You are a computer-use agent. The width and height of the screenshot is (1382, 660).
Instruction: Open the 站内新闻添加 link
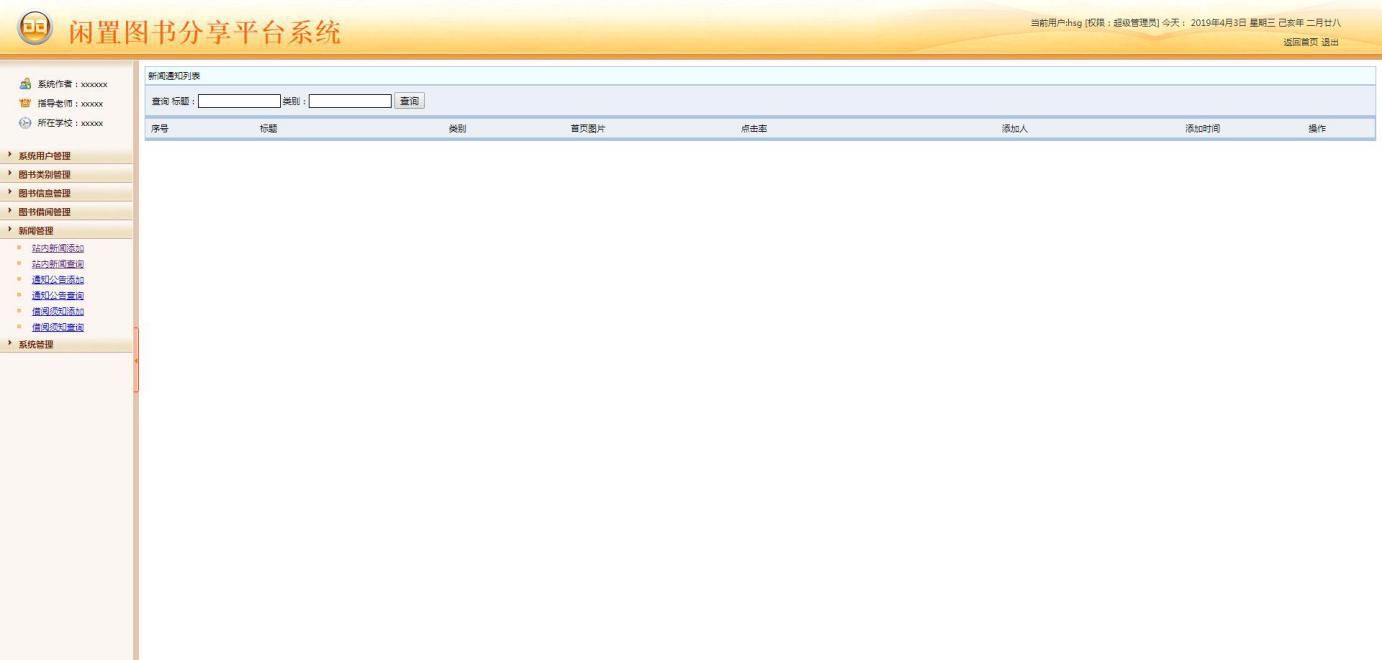[x=58, y=248]
